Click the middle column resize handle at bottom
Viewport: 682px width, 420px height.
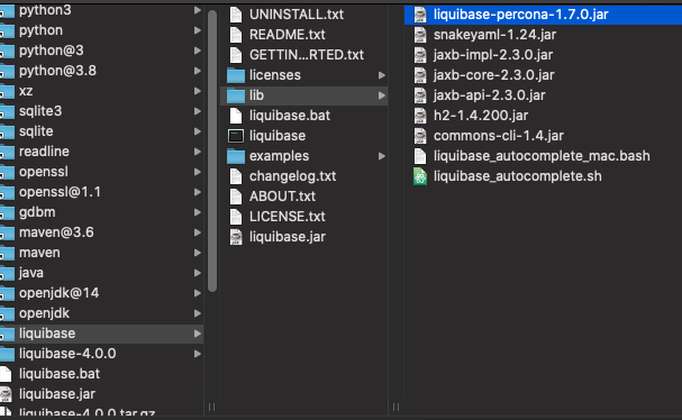(396, 407)
